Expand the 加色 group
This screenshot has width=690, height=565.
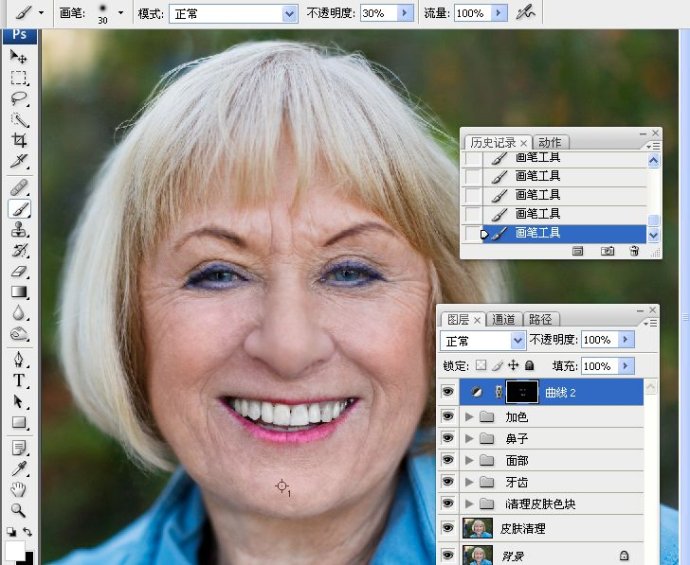pos(469,416)
